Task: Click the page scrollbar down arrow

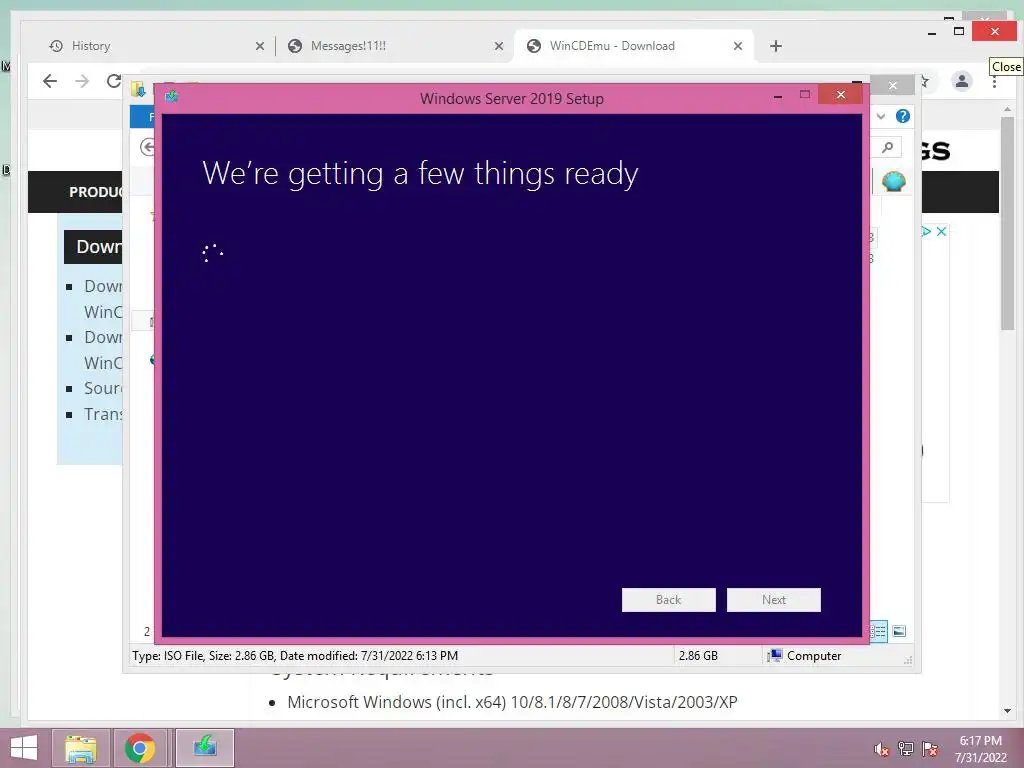Action: pyautogui.click(x=1008, y=711)
